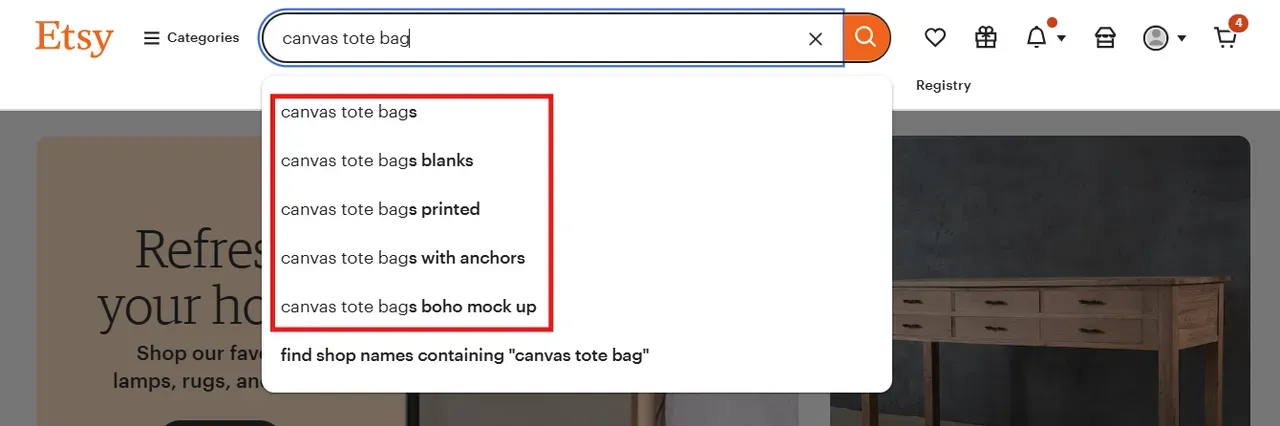Open notifications bell icon
This screenshot has width=1280, height=426.
[x=1037, y=38]
